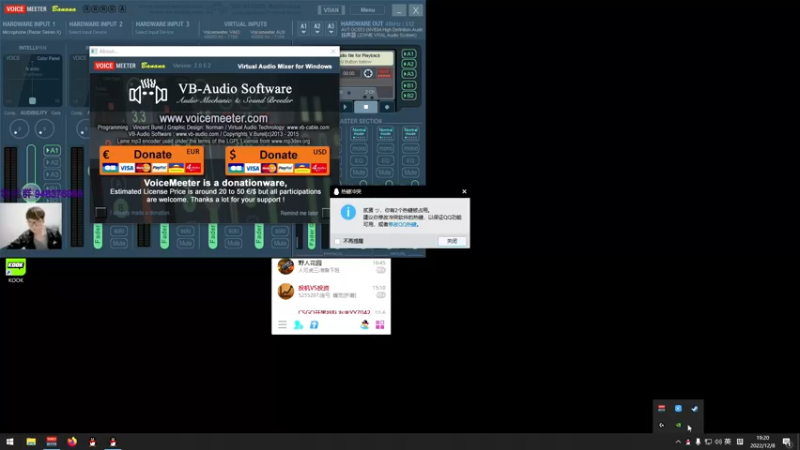800x450 pixels.
Task: Open the VBAN settings in VoiceMeeter
Action: coord(331,10)
